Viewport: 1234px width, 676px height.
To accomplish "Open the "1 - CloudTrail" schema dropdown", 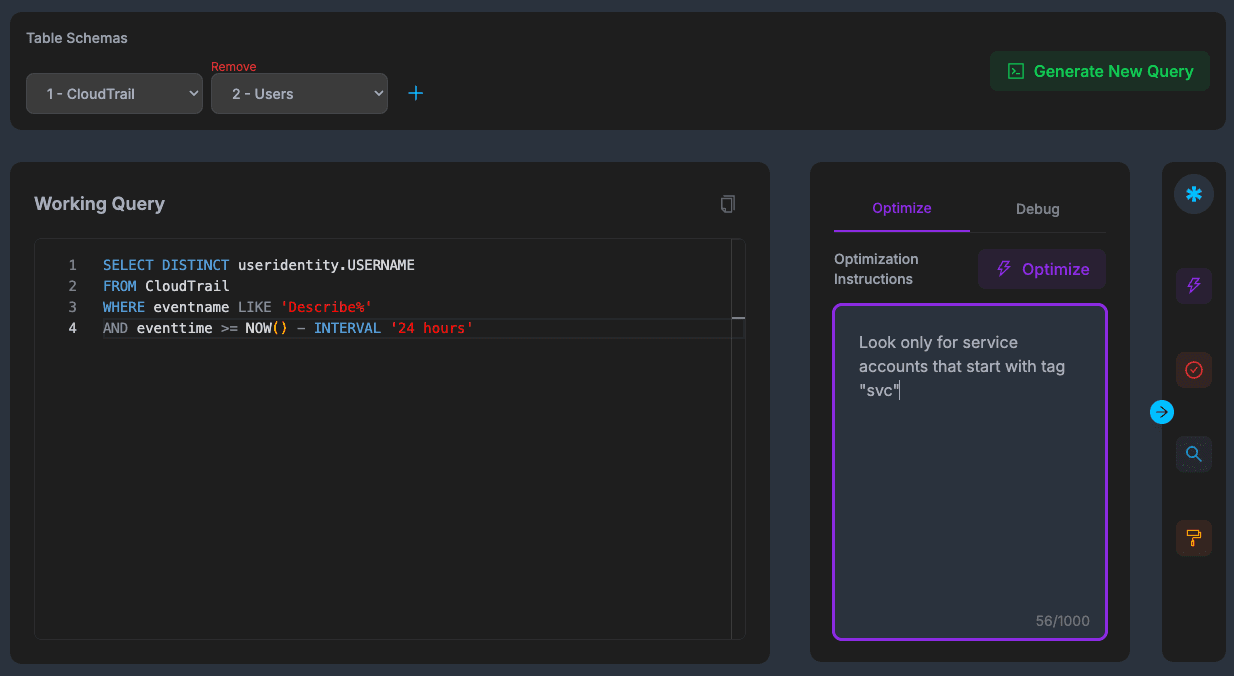I will tap(114, 93).
